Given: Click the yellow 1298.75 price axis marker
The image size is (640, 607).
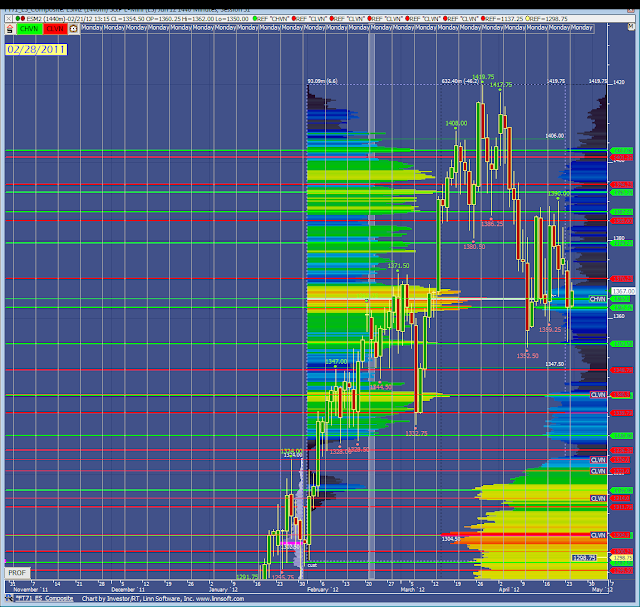Looking at the screenshot, I should click(x=621, y=558).
